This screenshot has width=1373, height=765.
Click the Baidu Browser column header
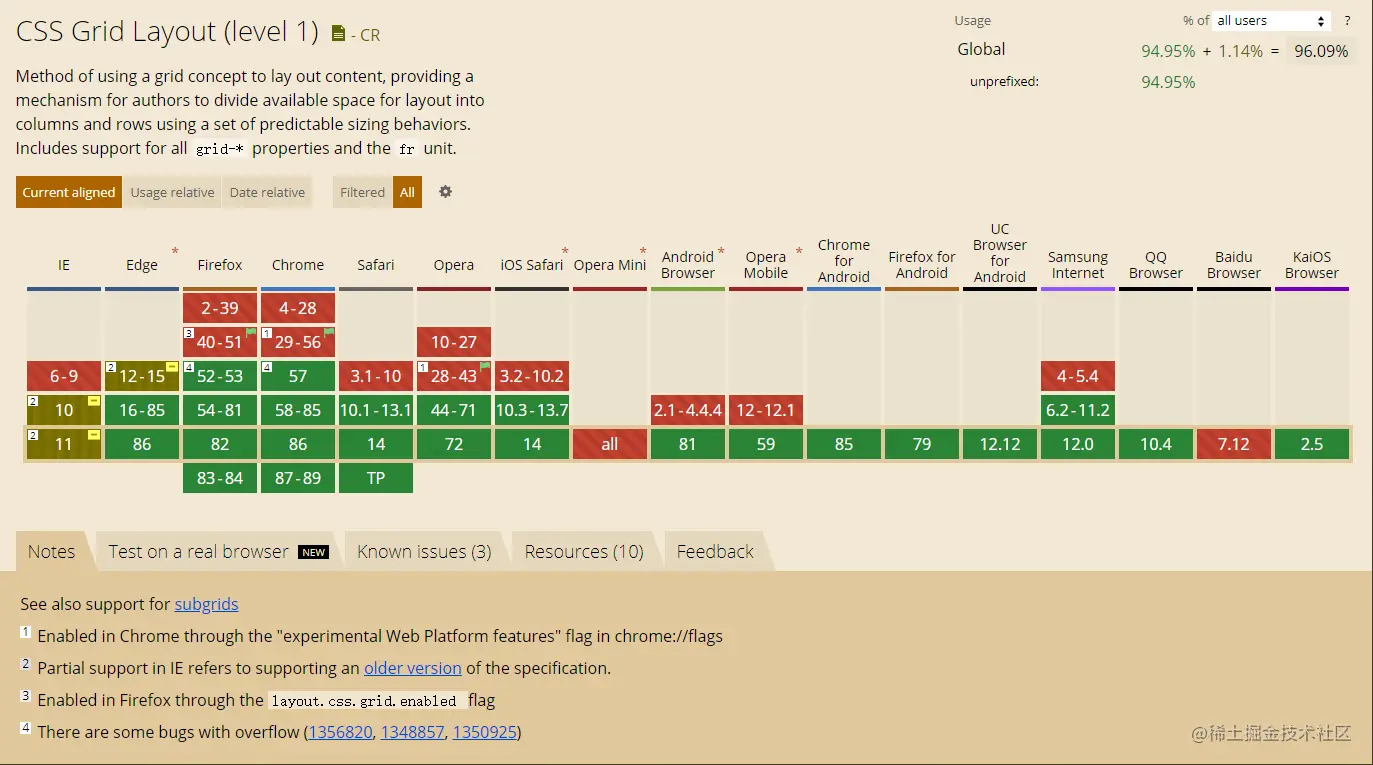[x=1234, y=265]
